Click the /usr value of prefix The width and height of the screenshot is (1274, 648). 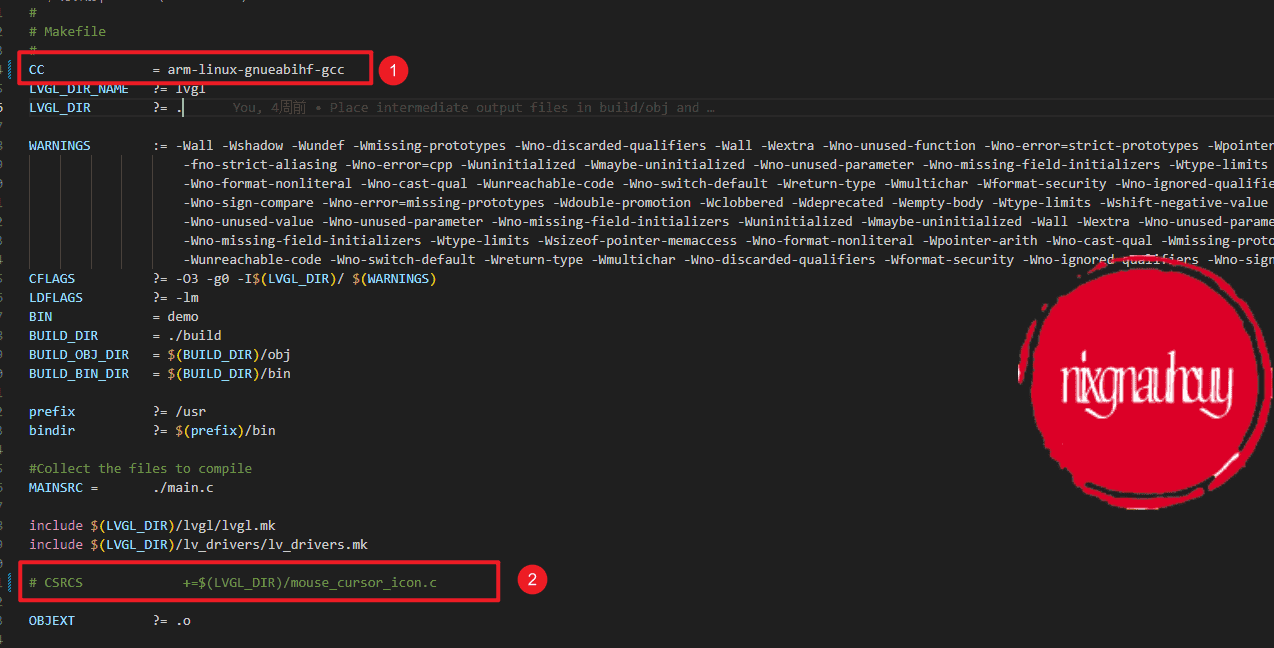[190, 411]
